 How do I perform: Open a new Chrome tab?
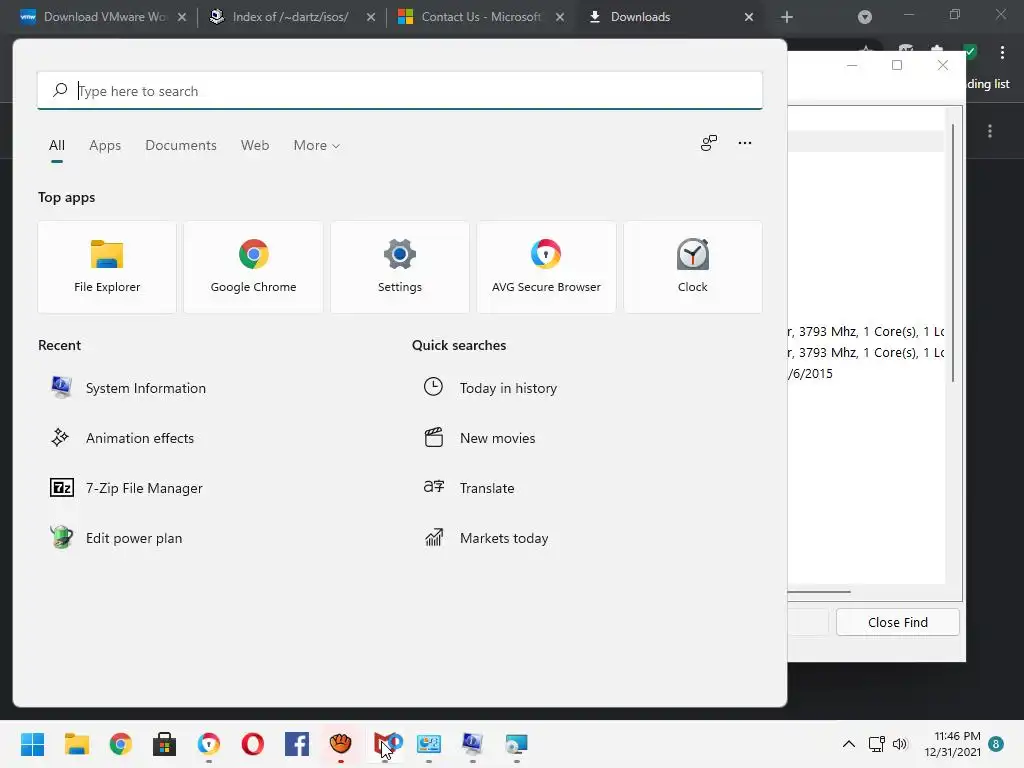(787, 17)
